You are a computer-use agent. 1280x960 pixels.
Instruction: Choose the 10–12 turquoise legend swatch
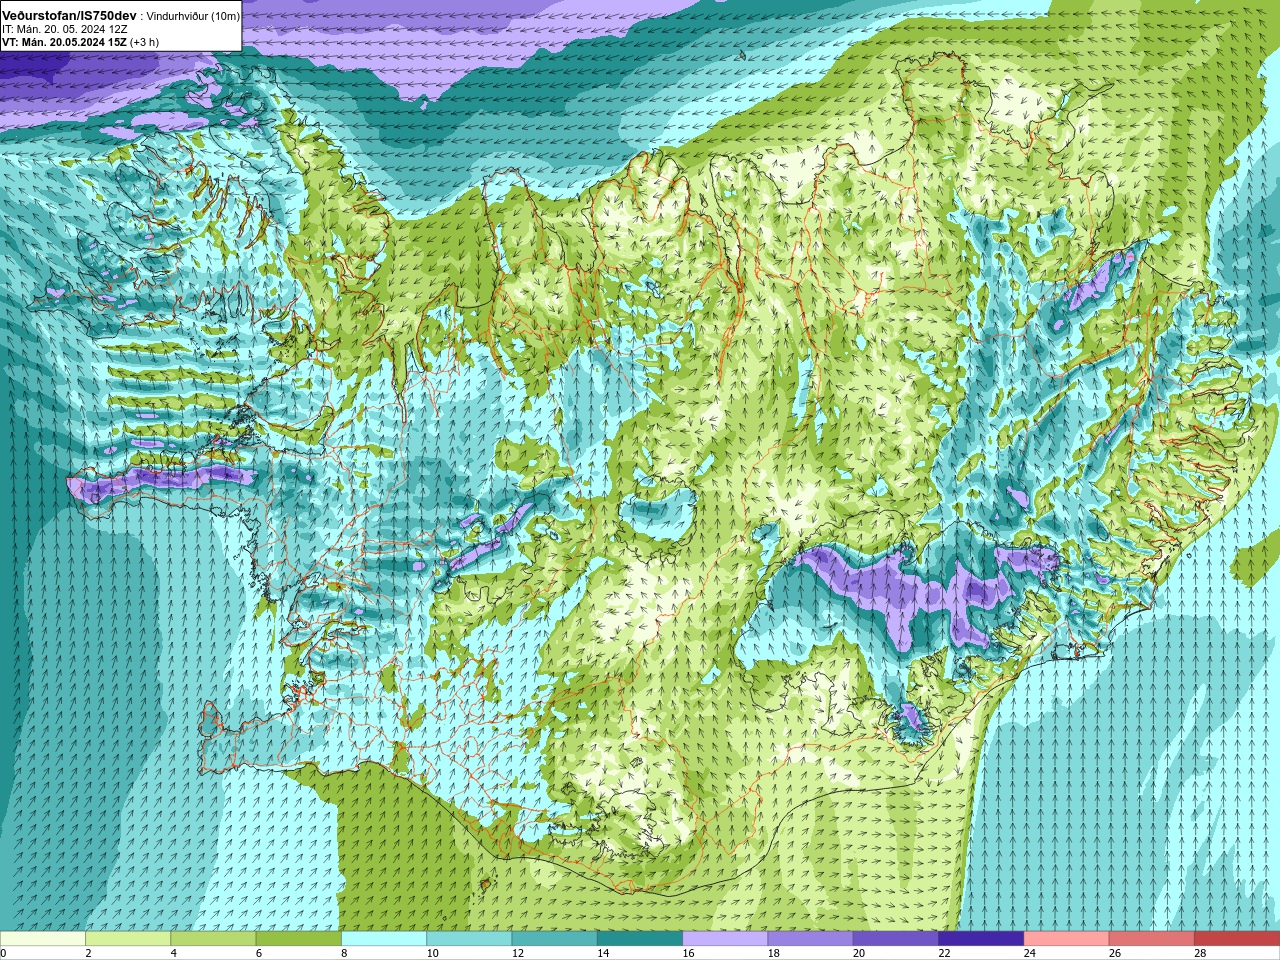tap(469, 939)
